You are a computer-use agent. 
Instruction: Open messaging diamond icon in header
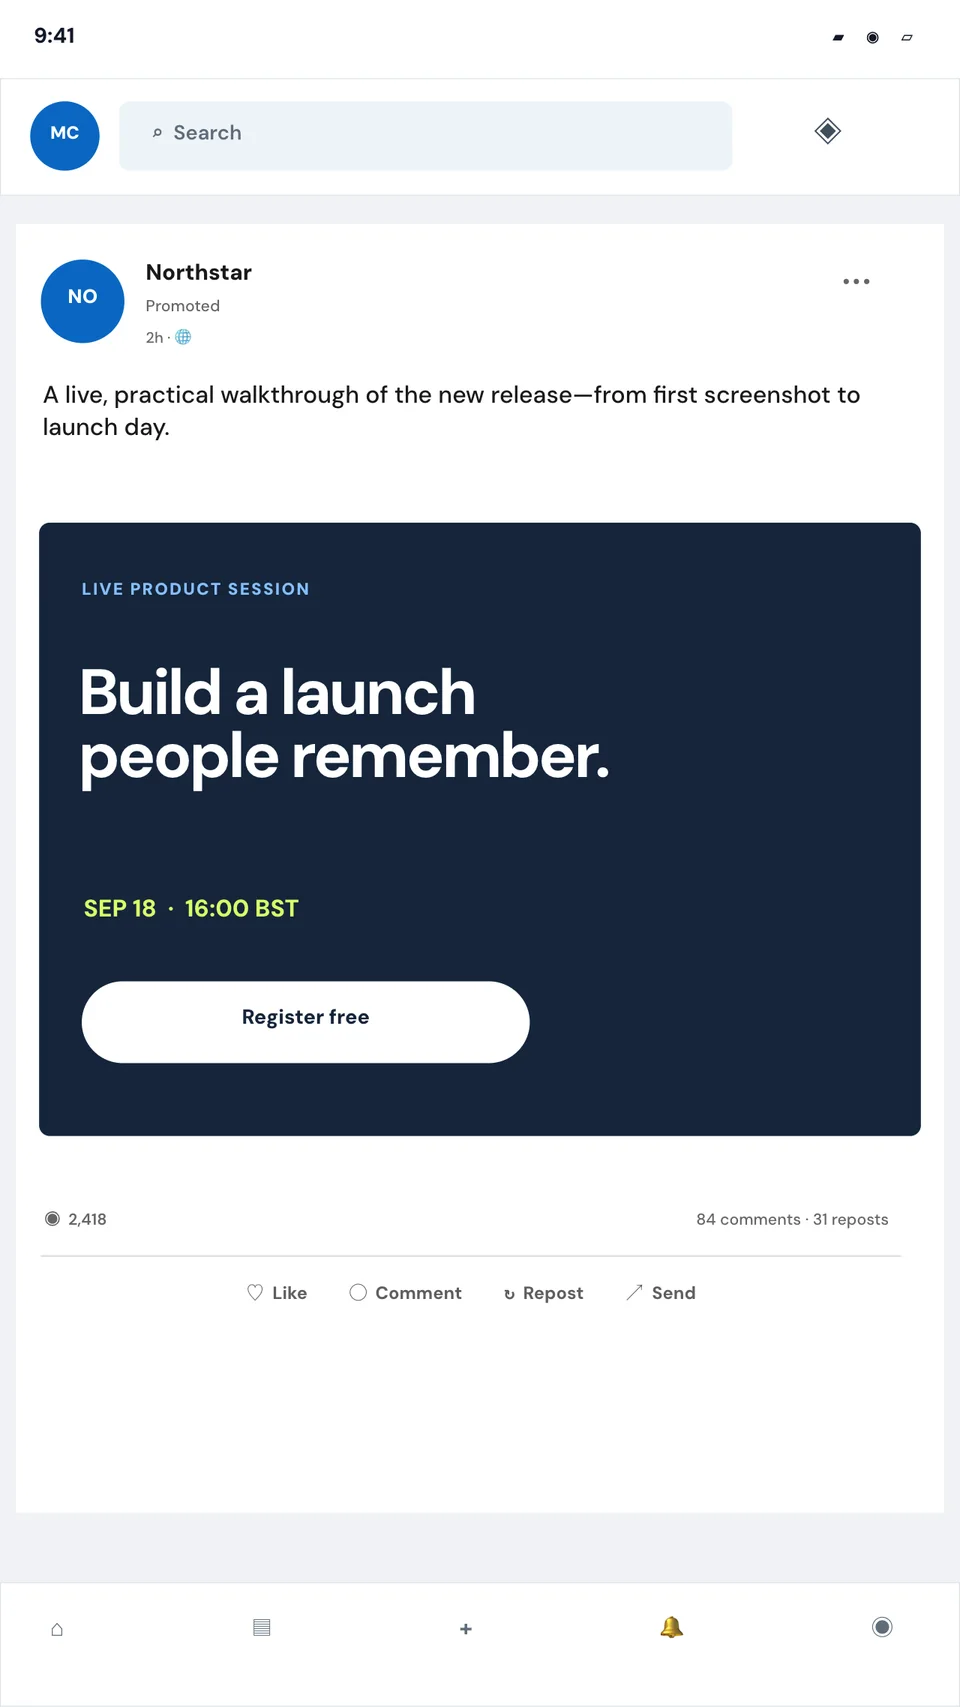pyautogui.click(x=828, y=131)
